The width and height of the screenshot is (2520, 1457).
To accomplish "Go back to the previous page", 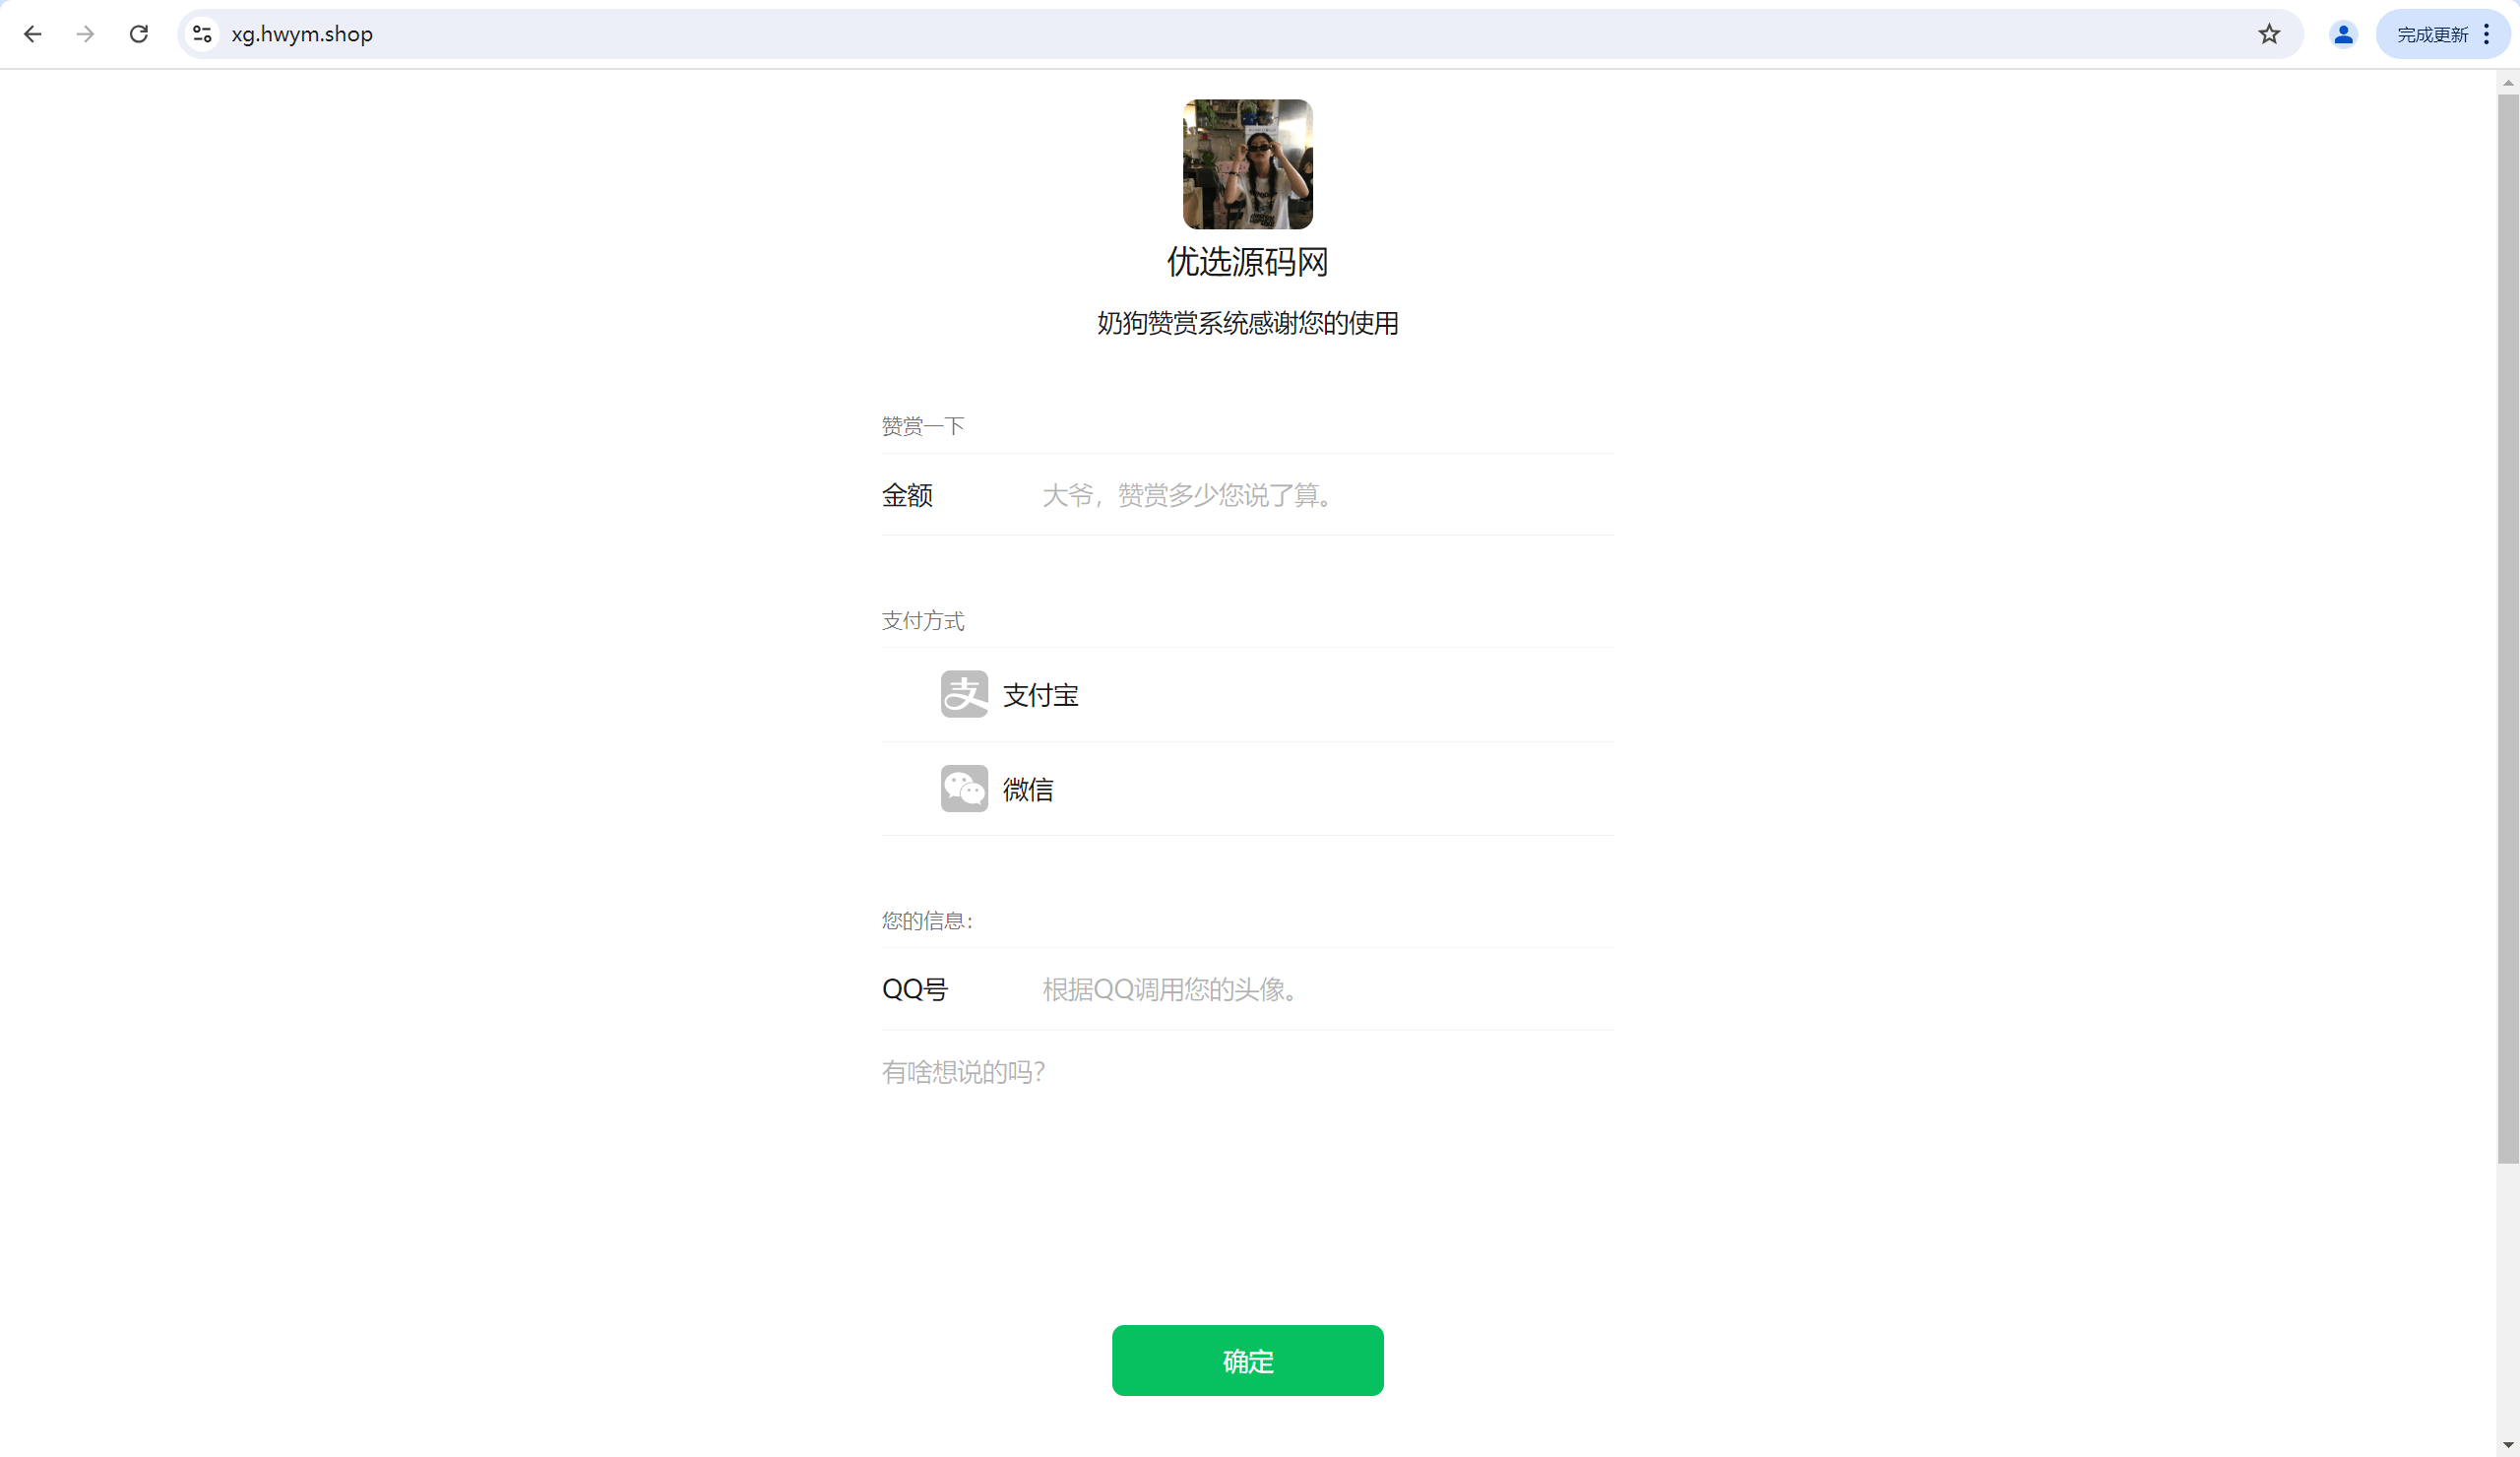I will 33,34.
